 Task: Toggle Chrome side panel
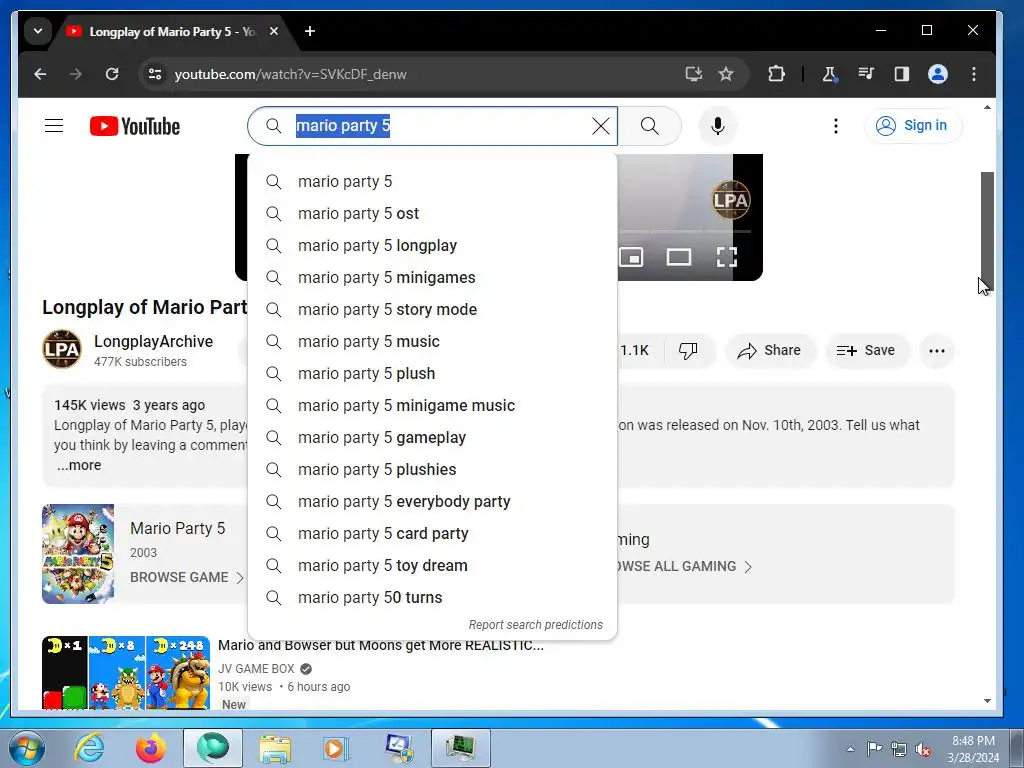pos(902,74)
